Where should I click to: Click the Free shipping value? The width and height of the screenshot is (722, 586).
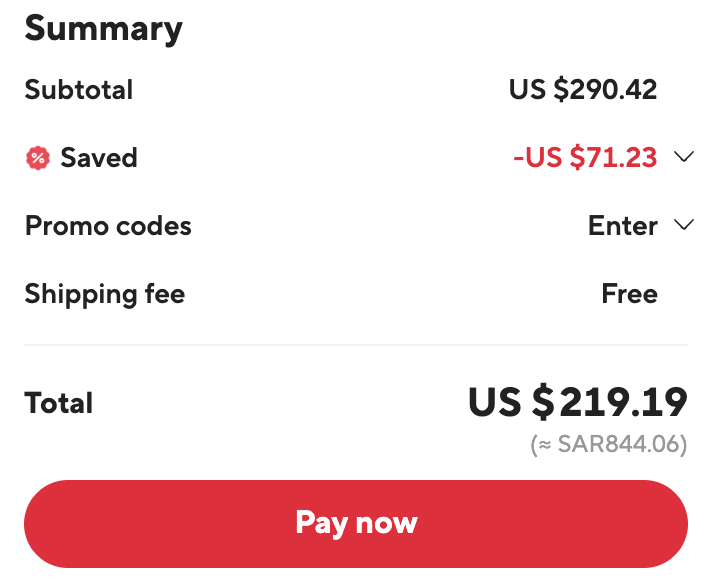[629, 294]
